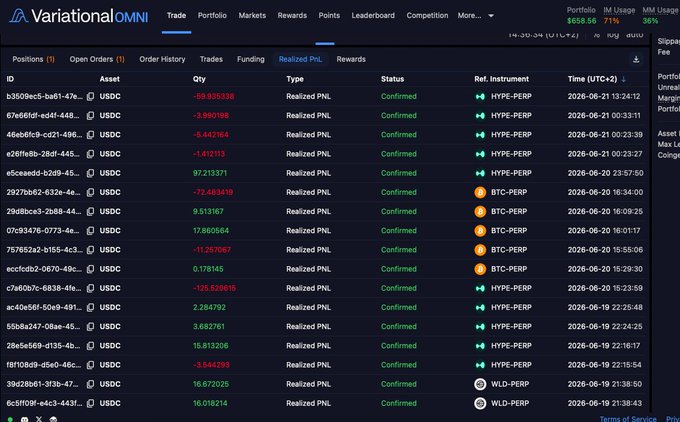Open the Competition page
This screenshot has width=680, height=422.
click(x=427, y=16)
